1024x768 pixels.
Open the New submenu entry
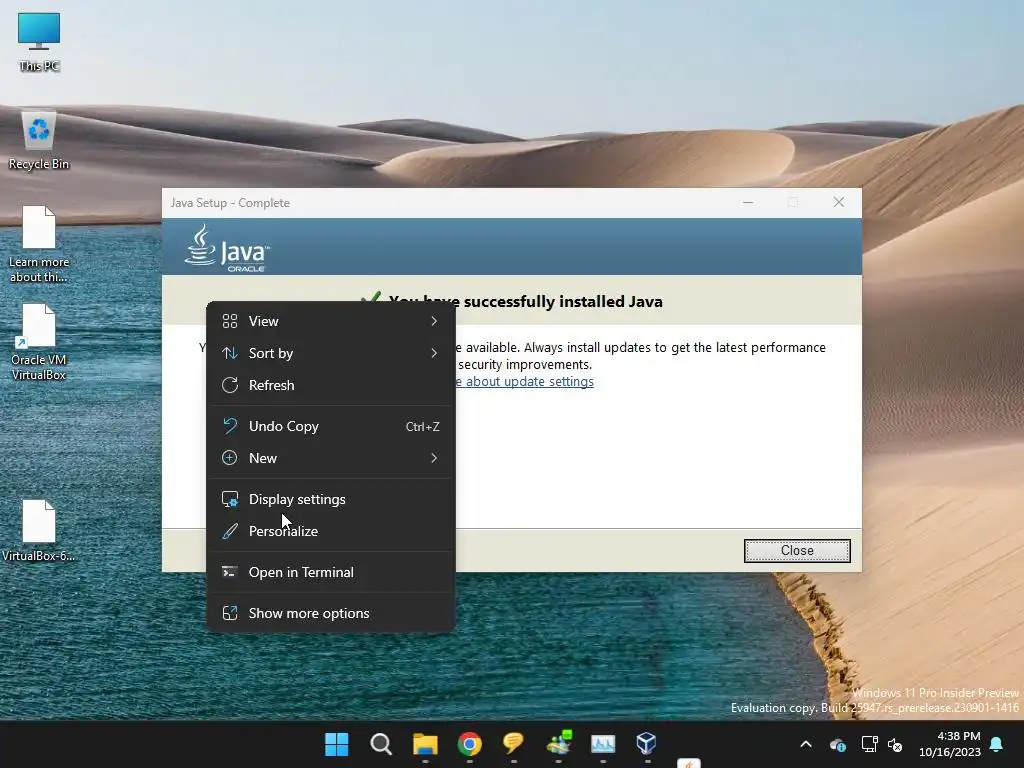pyautogui.click(x=330, y=458)
